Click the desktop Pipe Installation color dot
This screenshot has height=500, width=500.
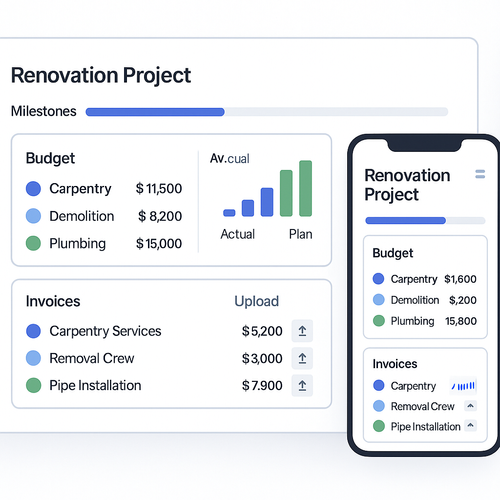tap(33, 385)
